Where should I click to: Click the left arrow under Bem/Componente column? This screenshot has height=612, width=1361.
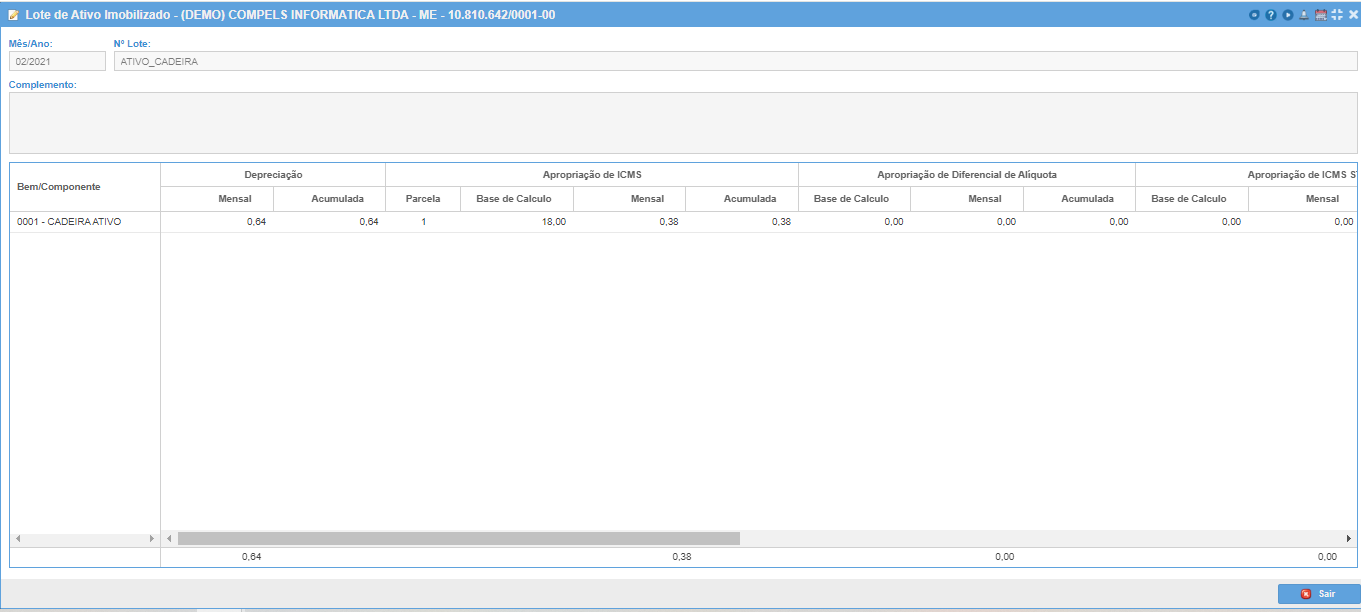click(18, 538)
